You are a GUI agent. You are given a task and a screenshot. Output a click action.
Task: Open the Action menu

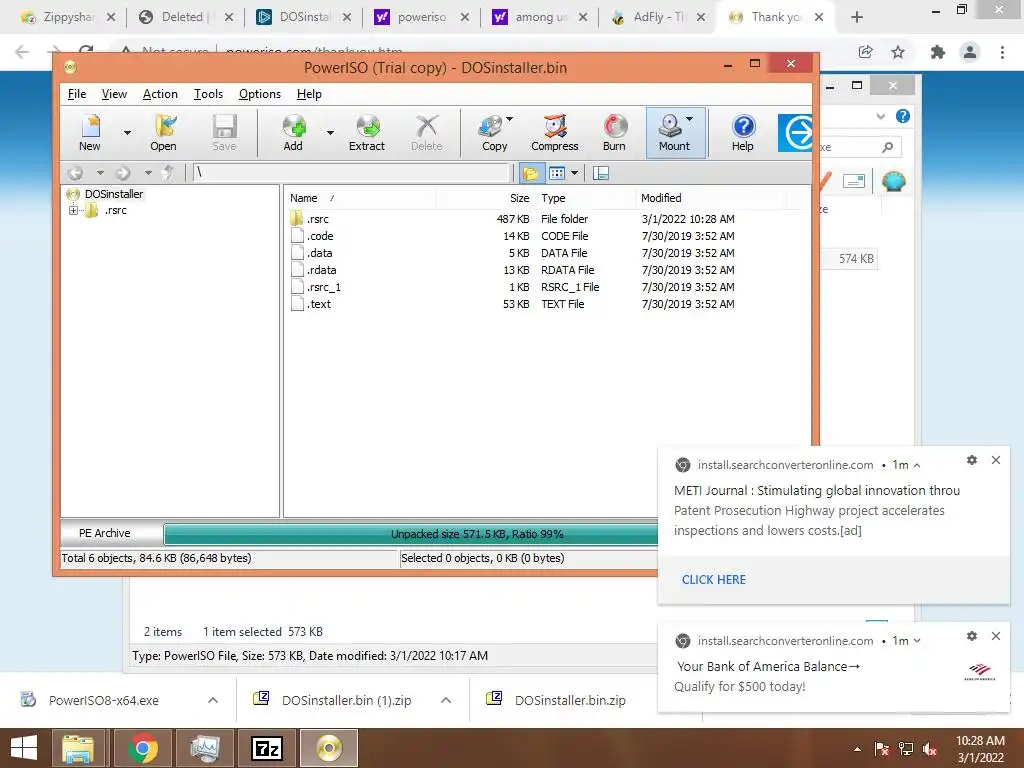(160, 94)
